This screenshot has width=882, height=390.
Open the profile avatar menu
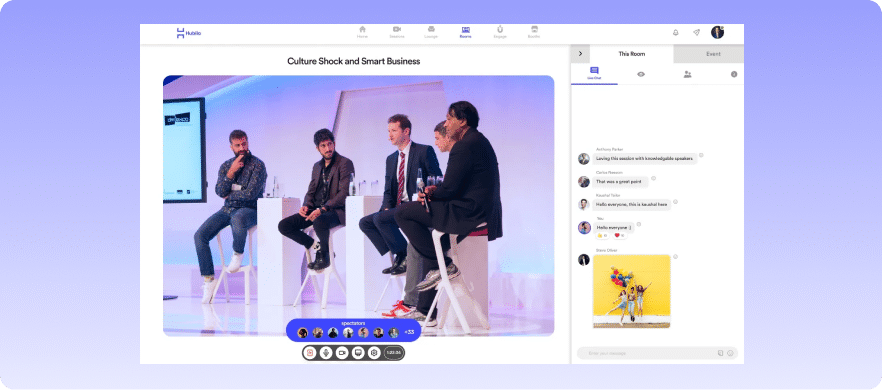point(718,33)
